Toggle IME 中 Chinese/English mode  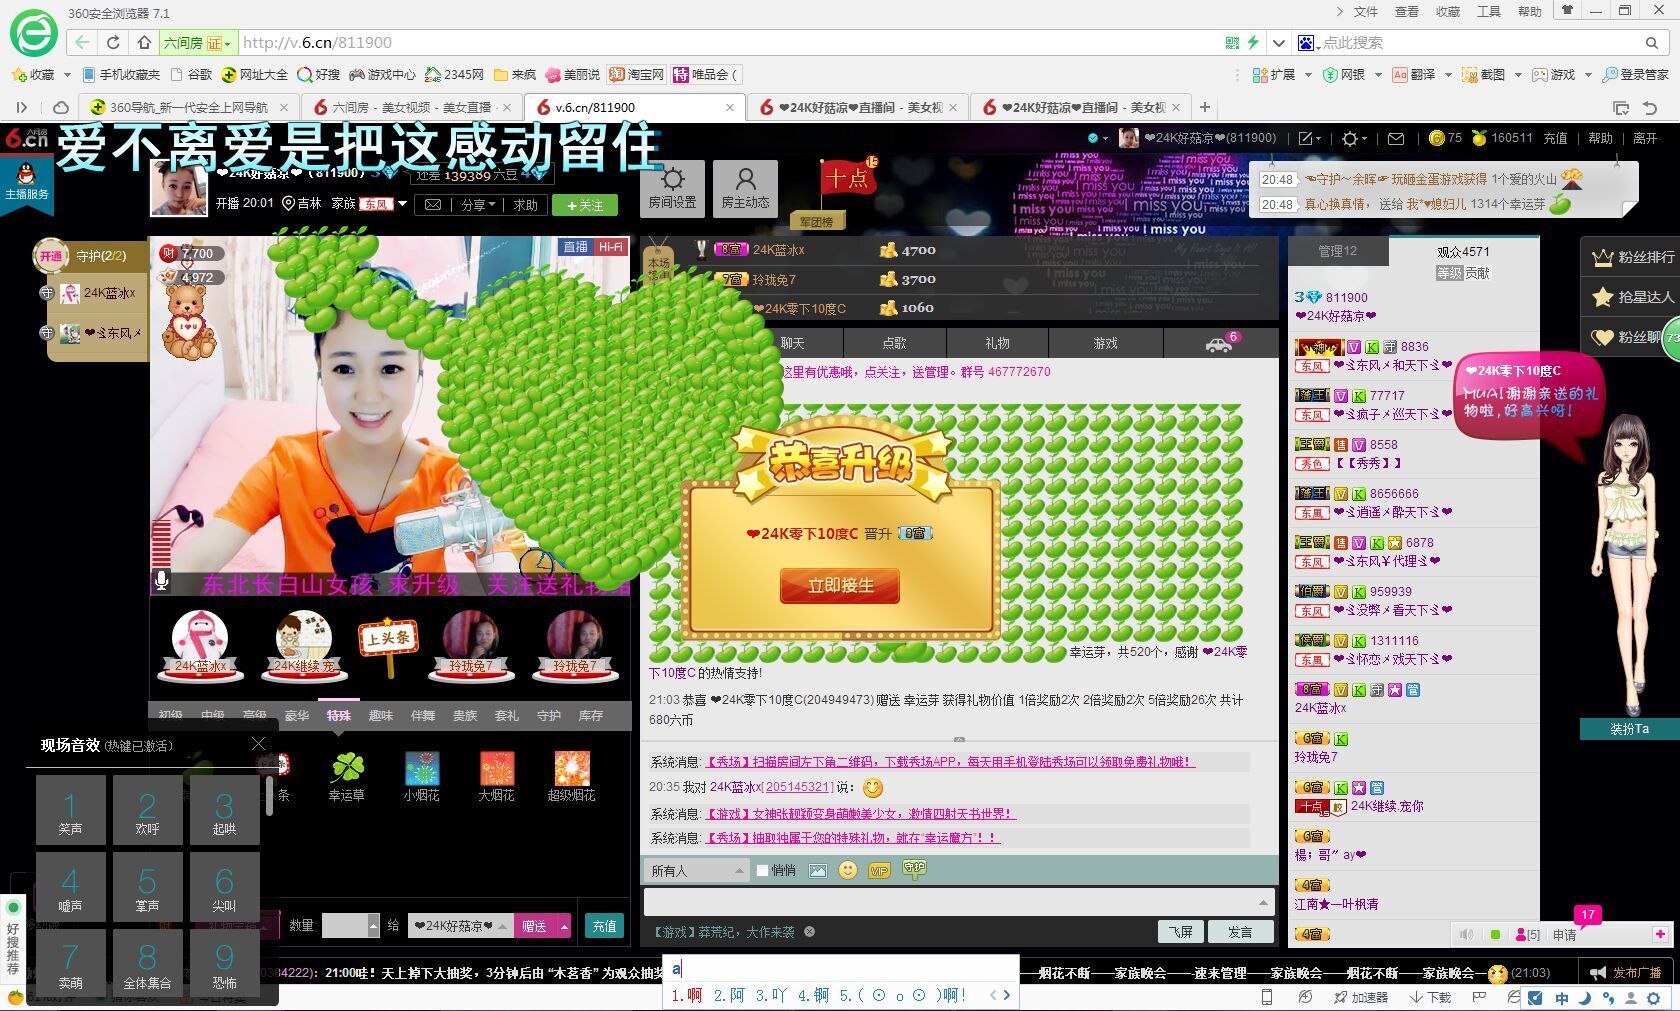point(1561,997)
